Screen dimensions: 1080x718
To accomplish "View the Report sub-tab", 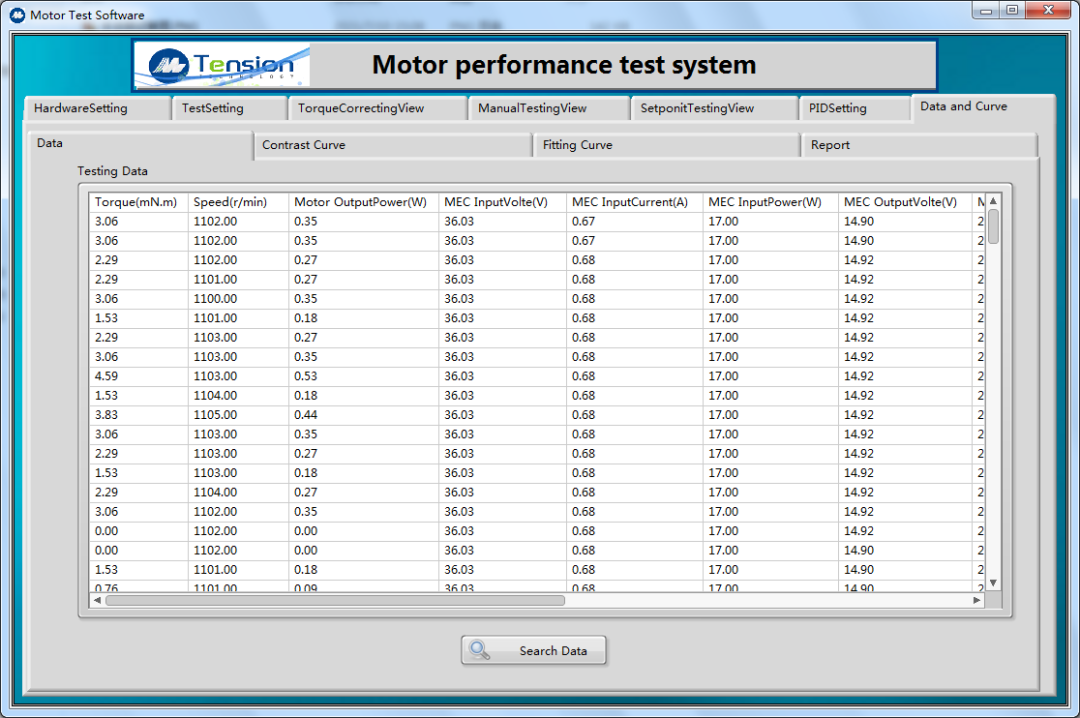I will tap(919, 145).
